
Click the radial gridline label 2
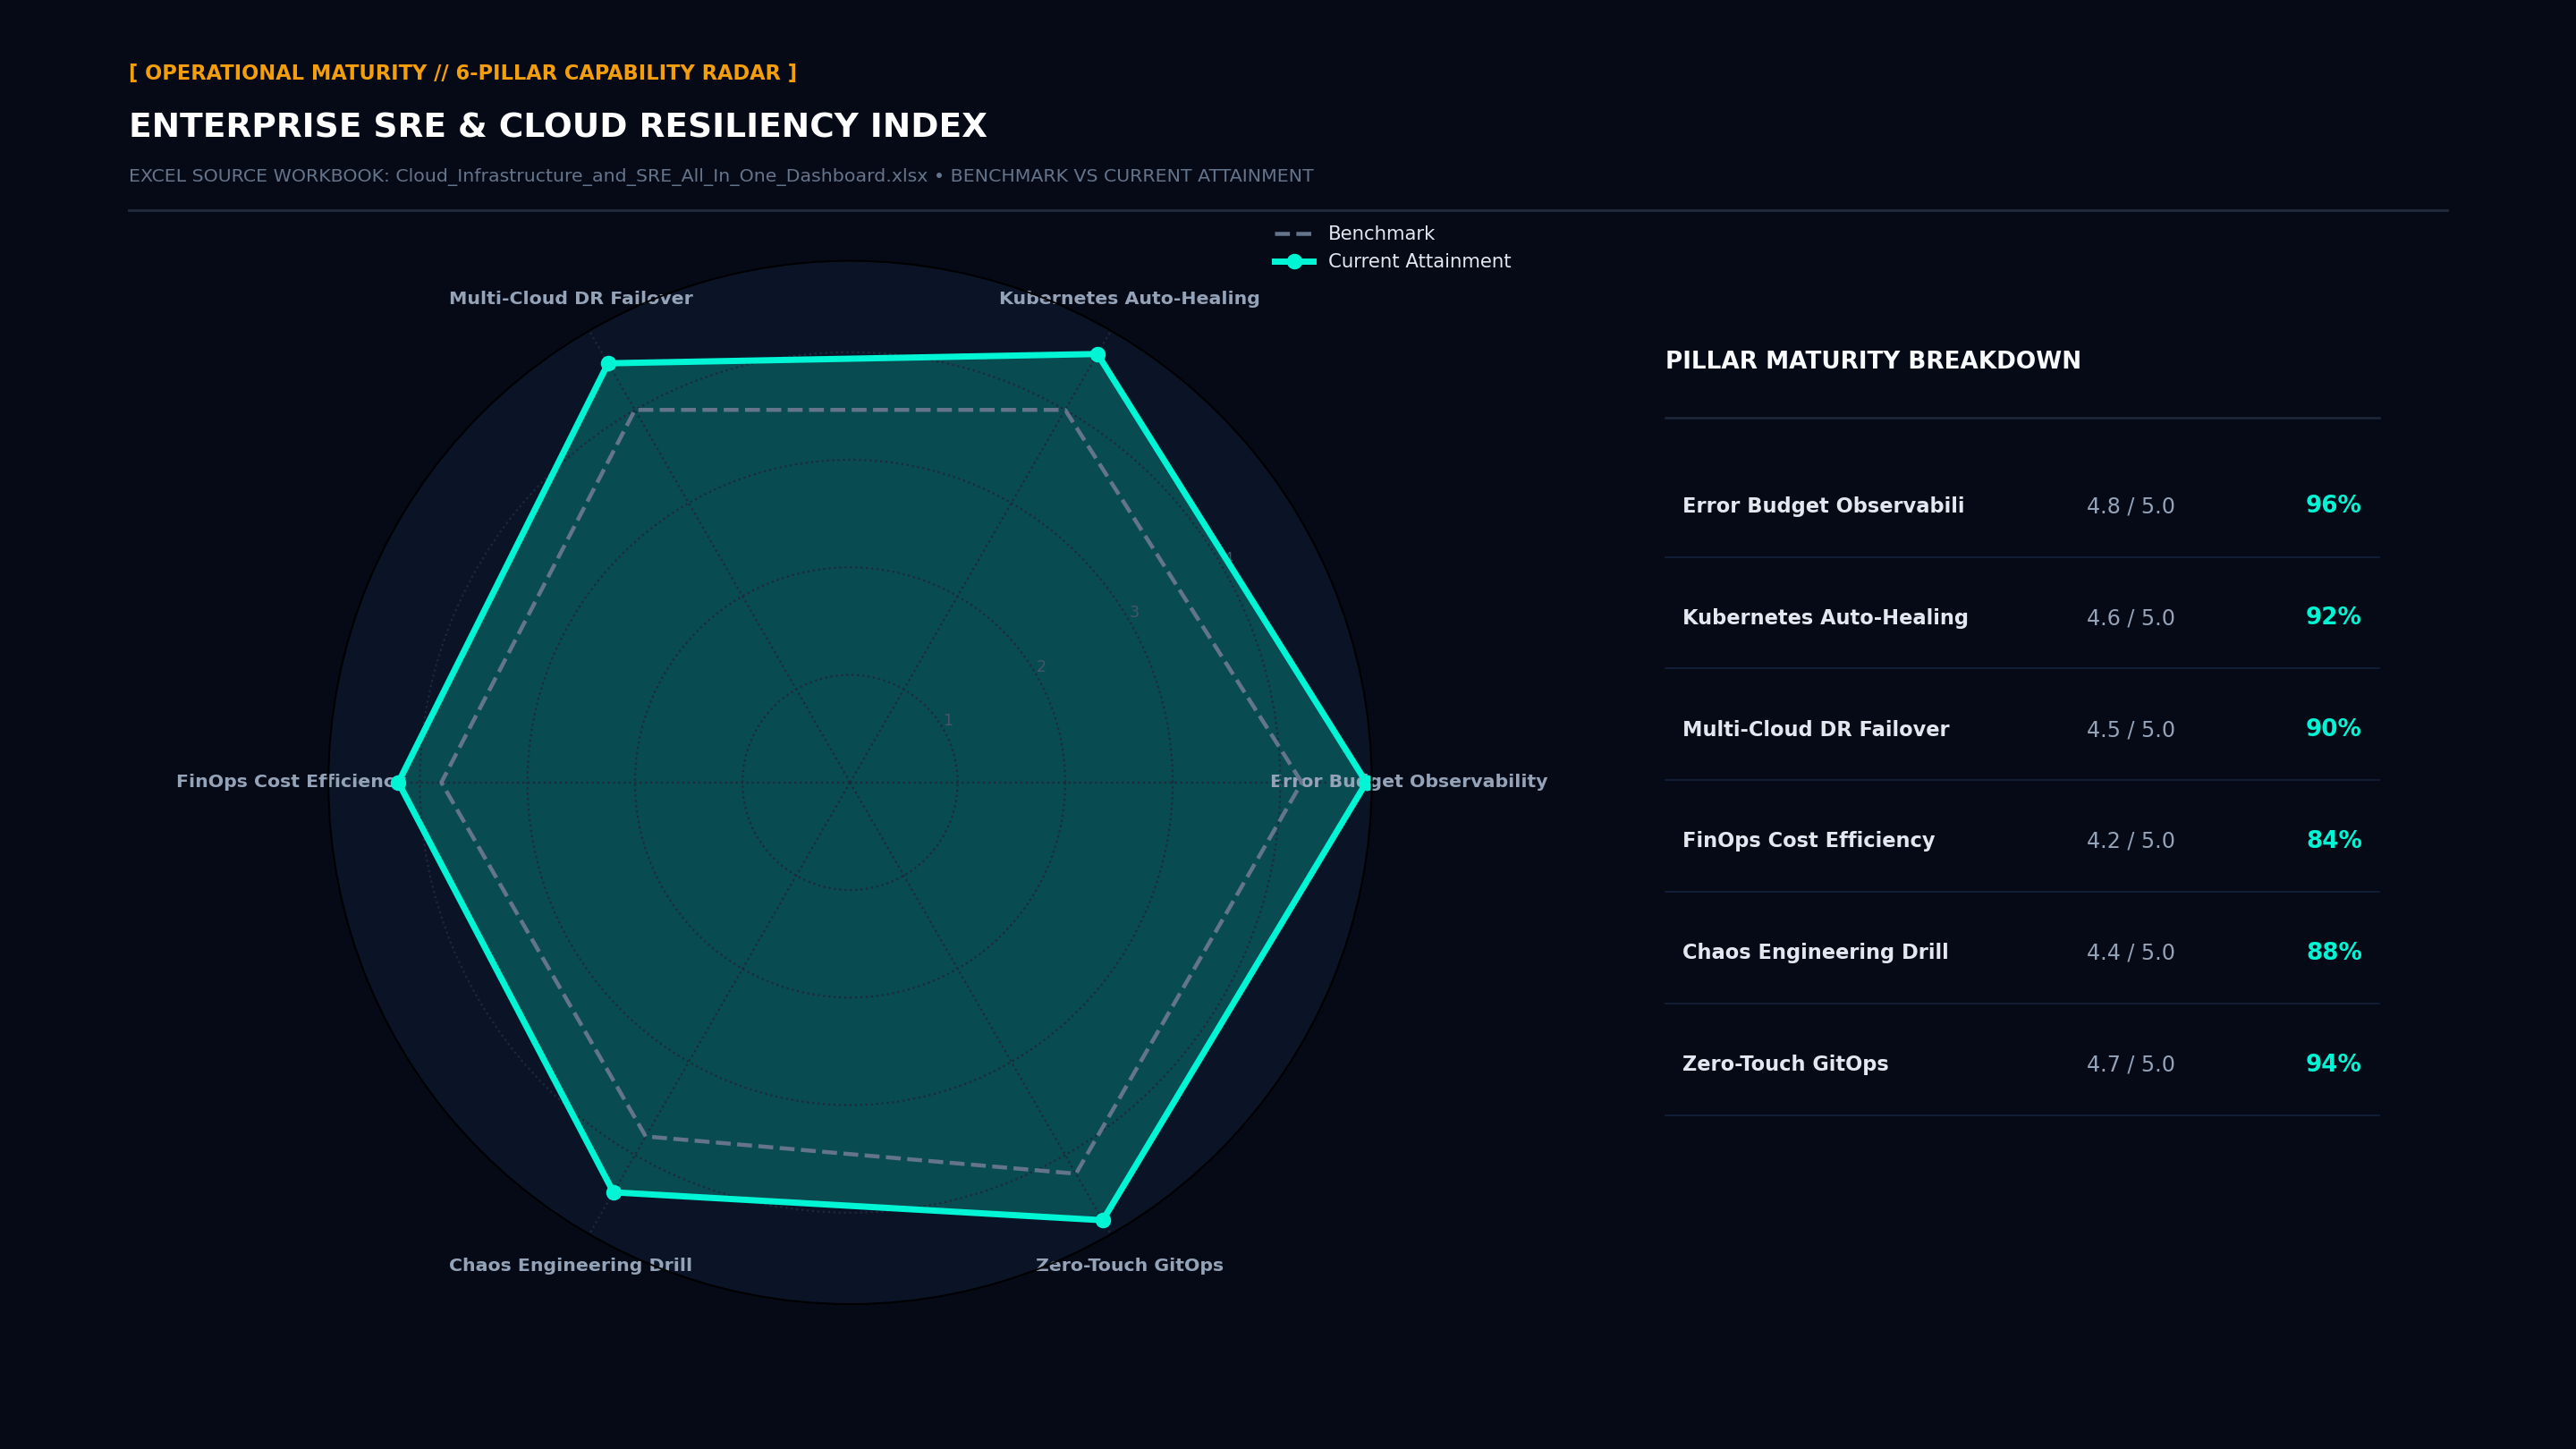pyautogui.click(x=1041, y=666)
